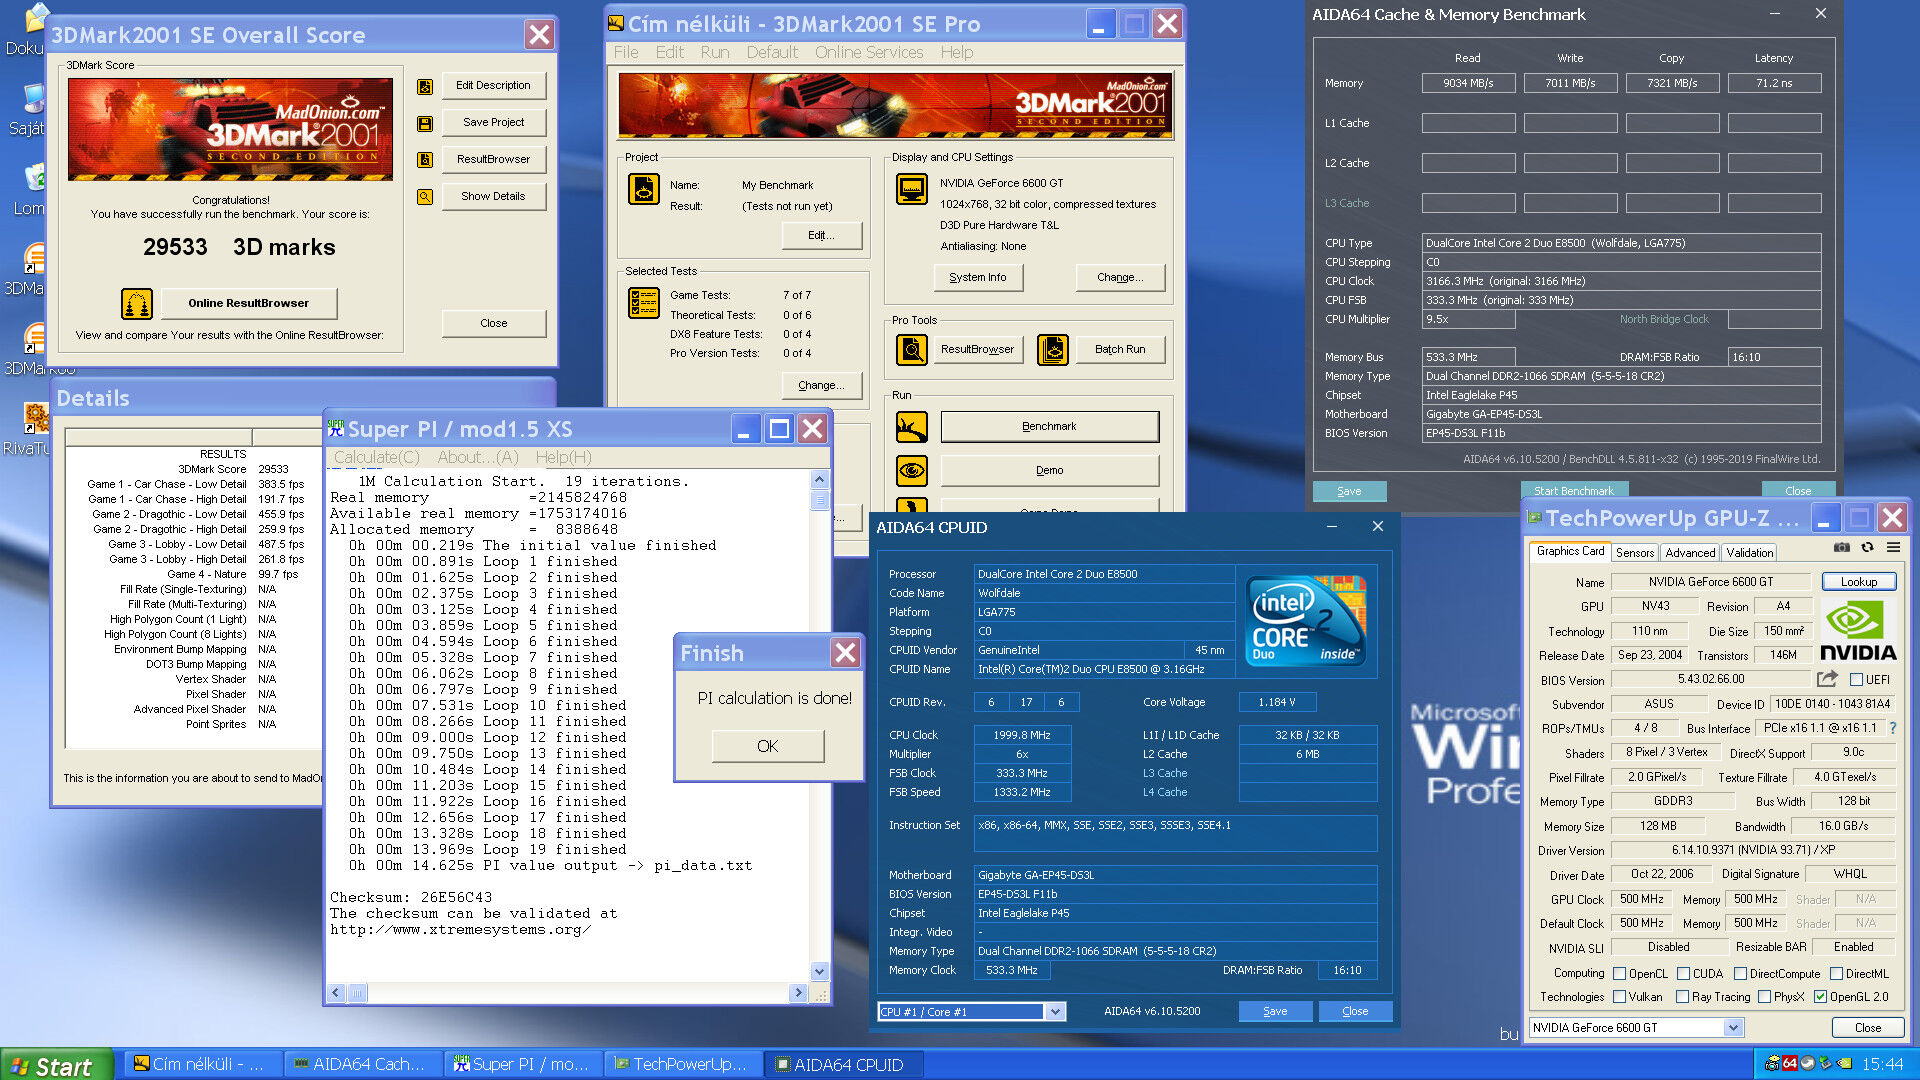Click the Pro Tools ResultBrowser magnifier icon
1920x1080 pixels.
coord(912,349)
